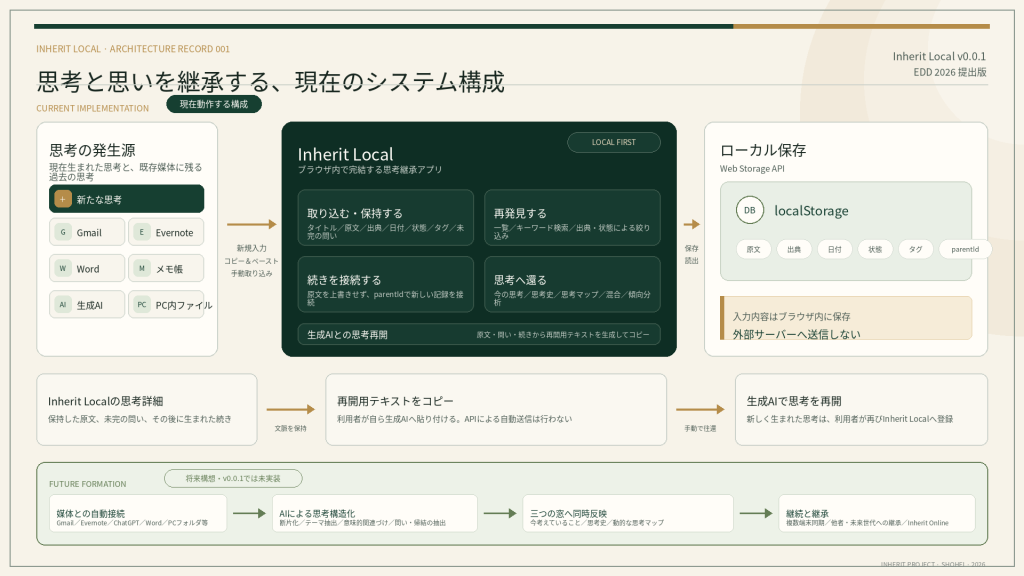This screenshot has height=576, width=1024.
Task: Click the 原文 field tag
Action: pyautogui.click(x=754, y=249)
